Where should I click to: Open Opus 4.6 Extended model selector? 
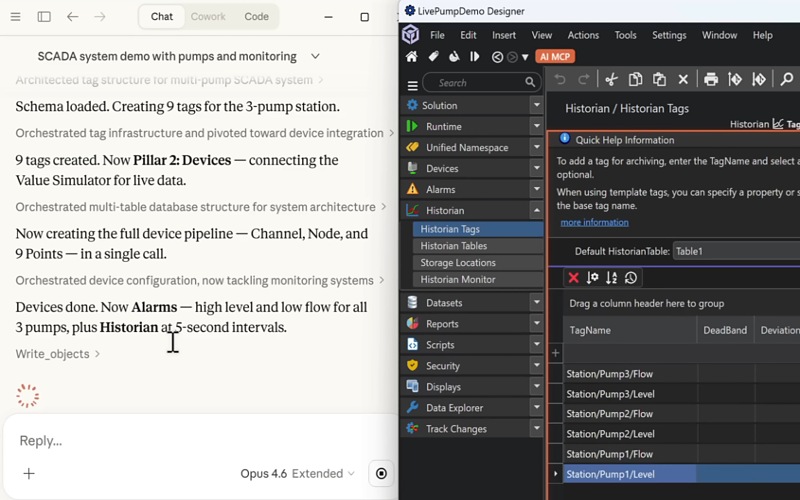[x=297, y=474]
